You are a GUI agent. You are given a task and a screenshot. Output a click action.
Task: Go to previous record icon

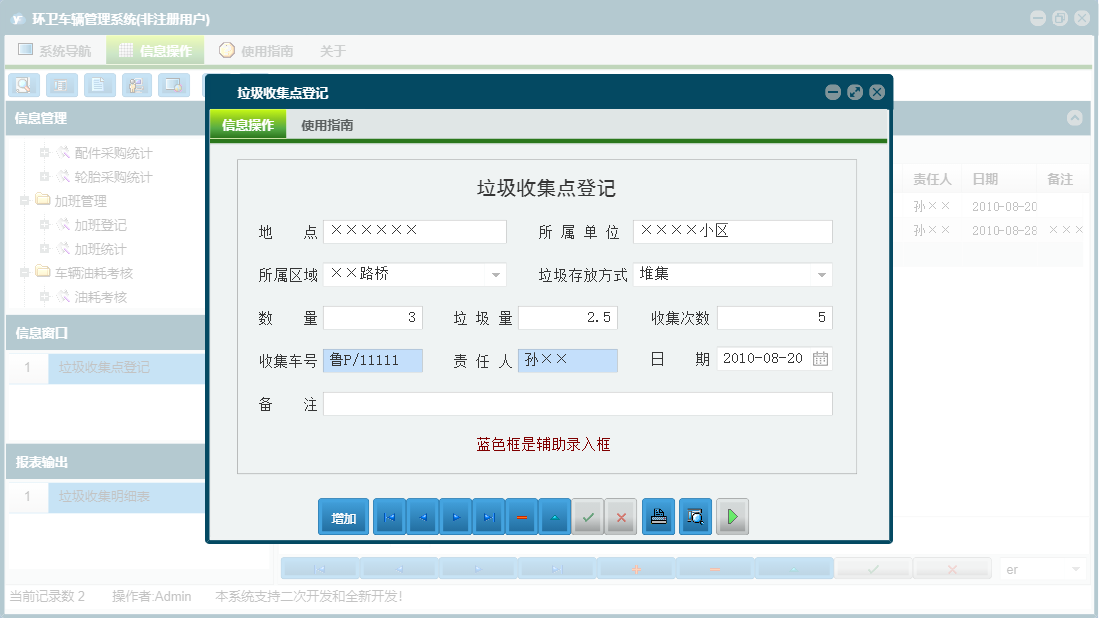[x=421, y=517]
